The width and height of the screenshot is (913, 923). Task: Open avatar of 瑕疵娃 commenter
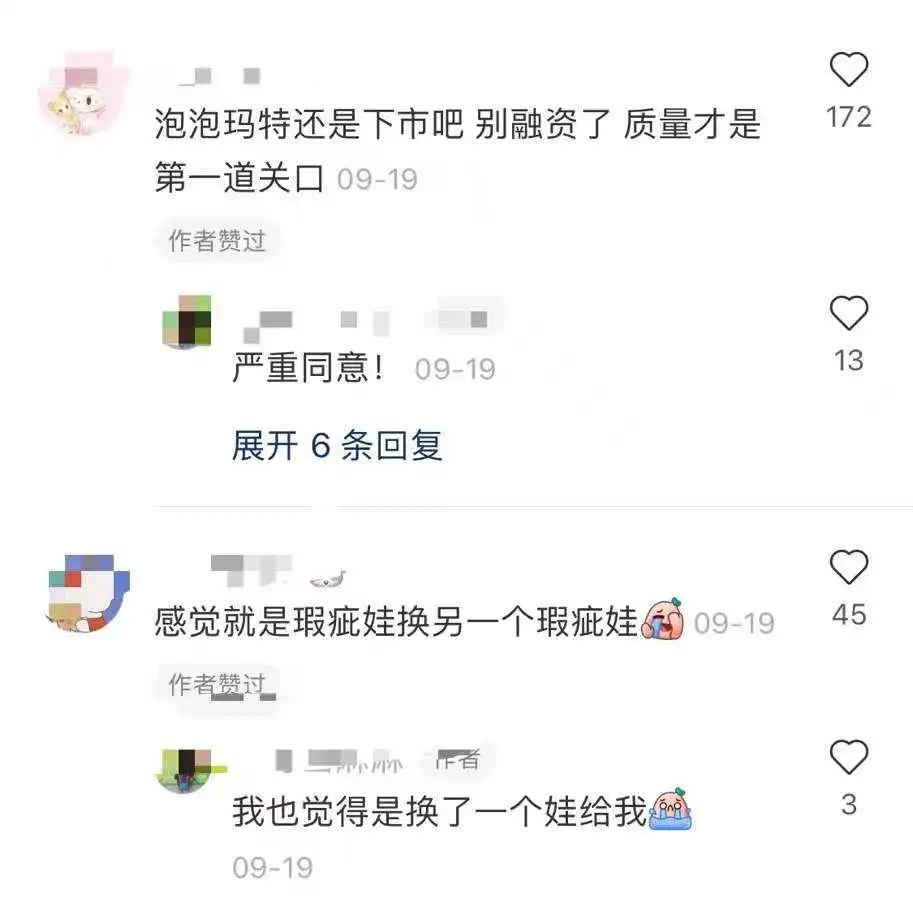[x=87, y=593]
